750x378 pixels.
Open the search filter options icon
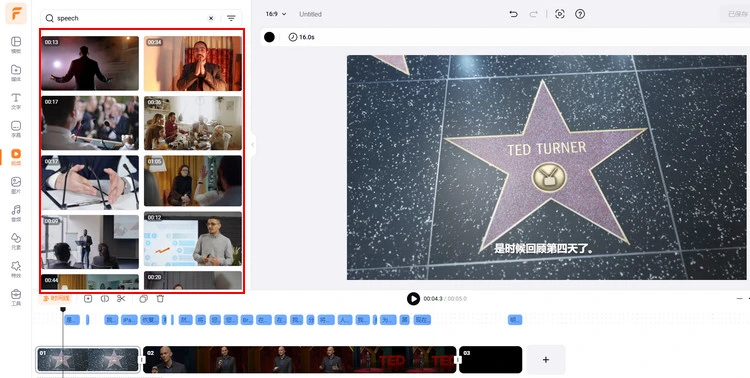click(x=231, y=18)
